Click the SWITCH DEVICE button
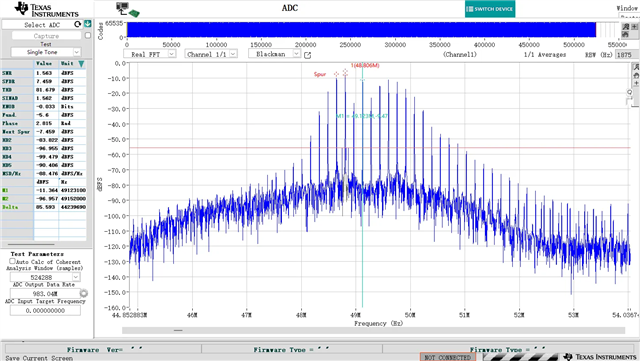 point(490,9)
